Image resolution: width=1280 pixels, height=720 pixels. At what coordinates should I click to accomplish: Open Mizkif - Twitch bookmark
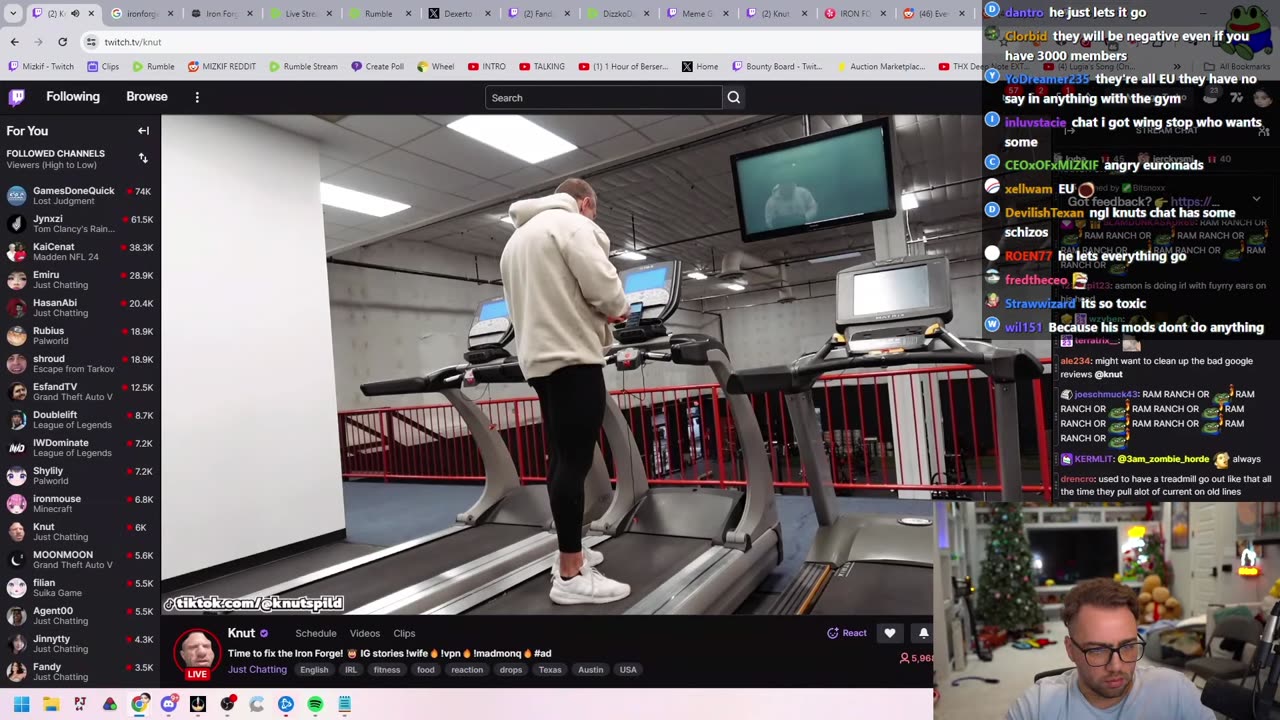41,67
